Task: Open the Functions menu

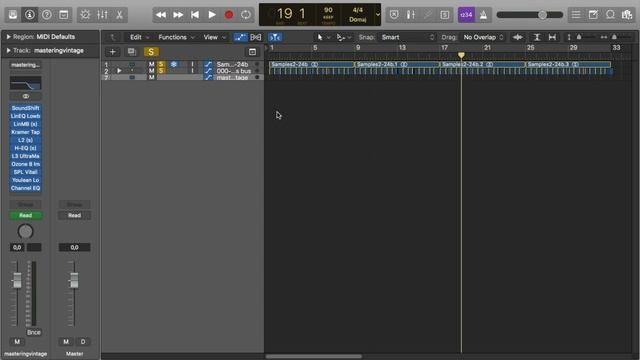Action: (x=176, y=37)
